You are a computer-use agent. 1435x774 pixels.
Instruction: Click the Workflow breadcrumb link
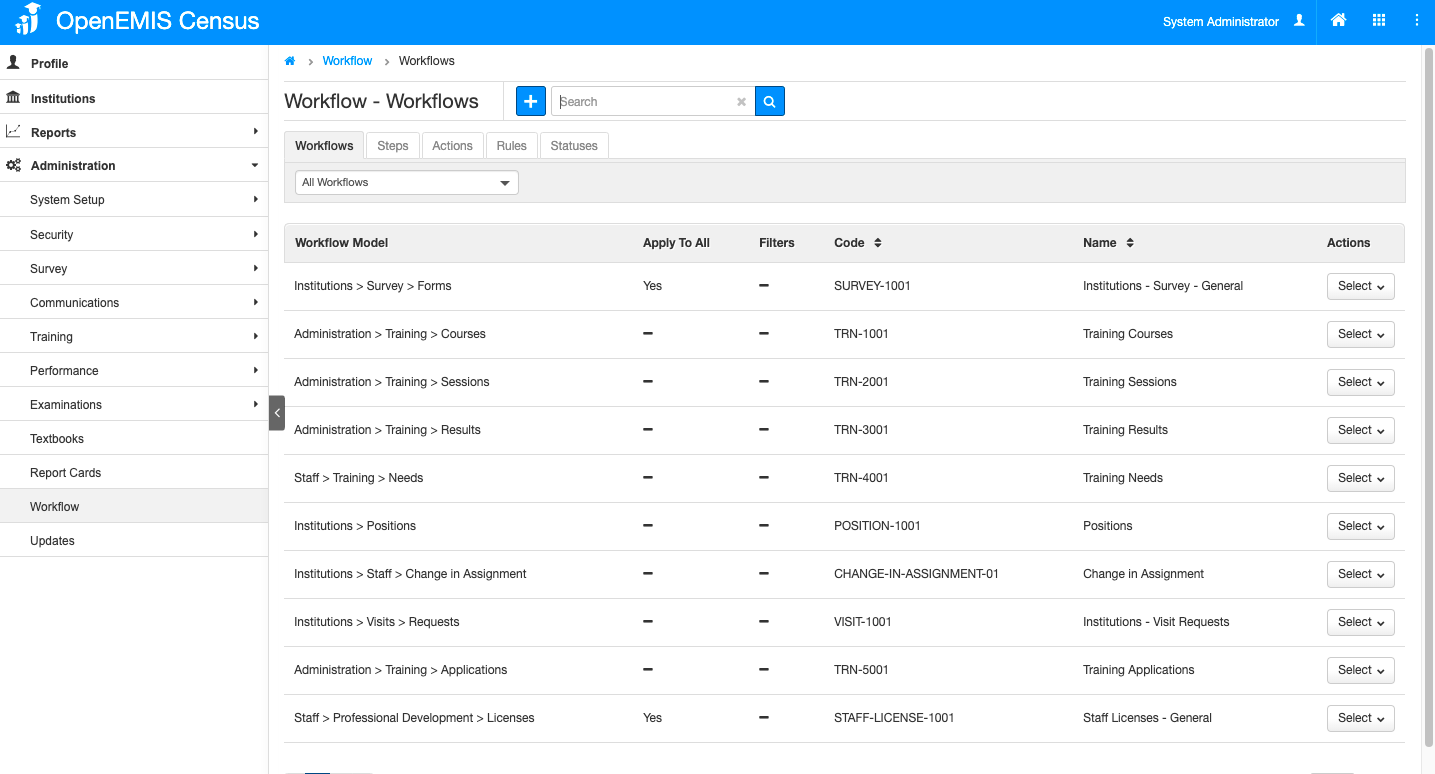347,61
